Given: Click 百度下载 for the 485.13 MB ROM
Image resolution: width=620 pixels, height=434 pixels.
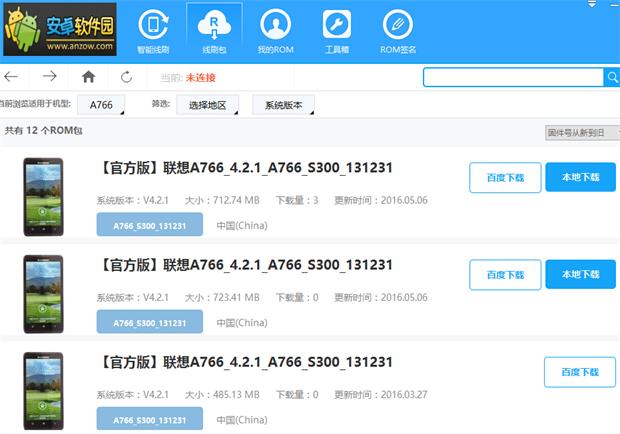Looking at the screenshot, I should point(580,372).
